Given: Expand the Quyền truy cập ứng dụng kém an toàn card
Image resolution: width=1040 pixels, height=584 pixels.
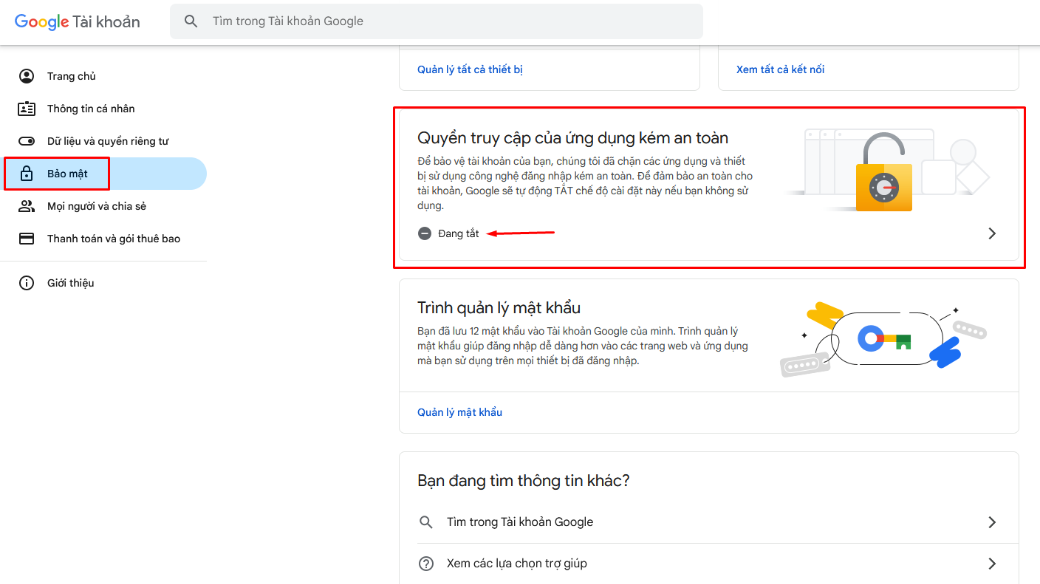Looking at the screenshot, I should [991, 233].
